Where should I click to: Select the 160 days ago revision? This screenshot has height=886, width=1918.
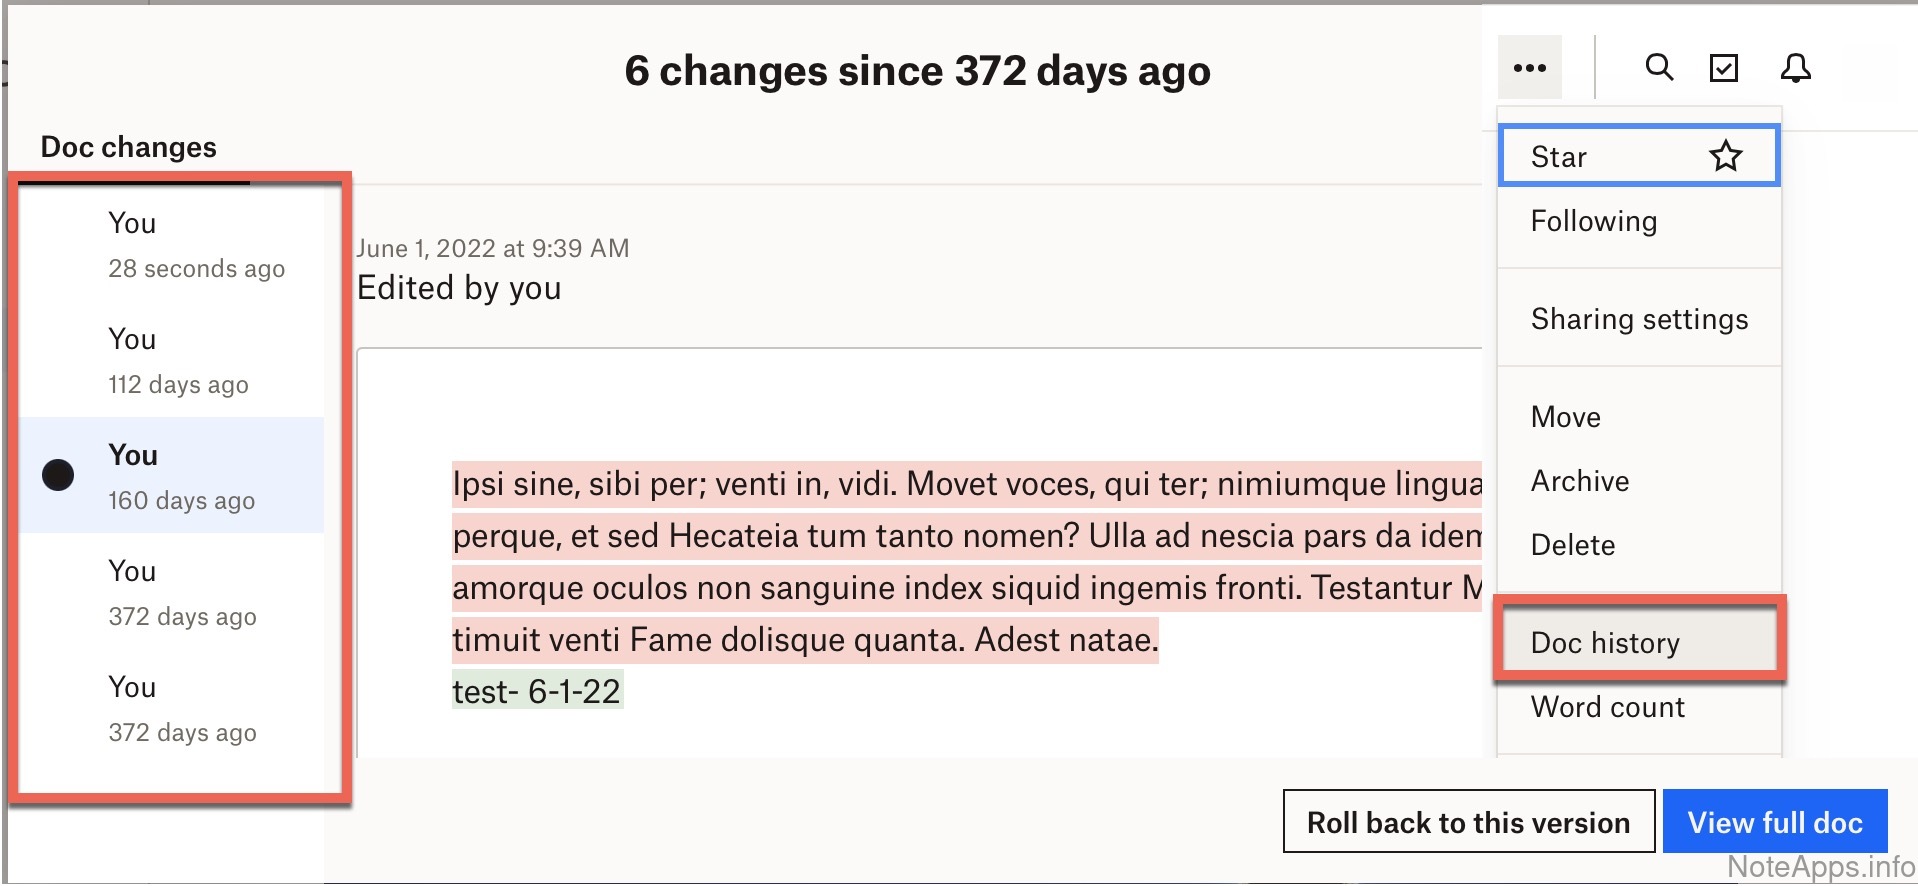(x=181, y=477)
